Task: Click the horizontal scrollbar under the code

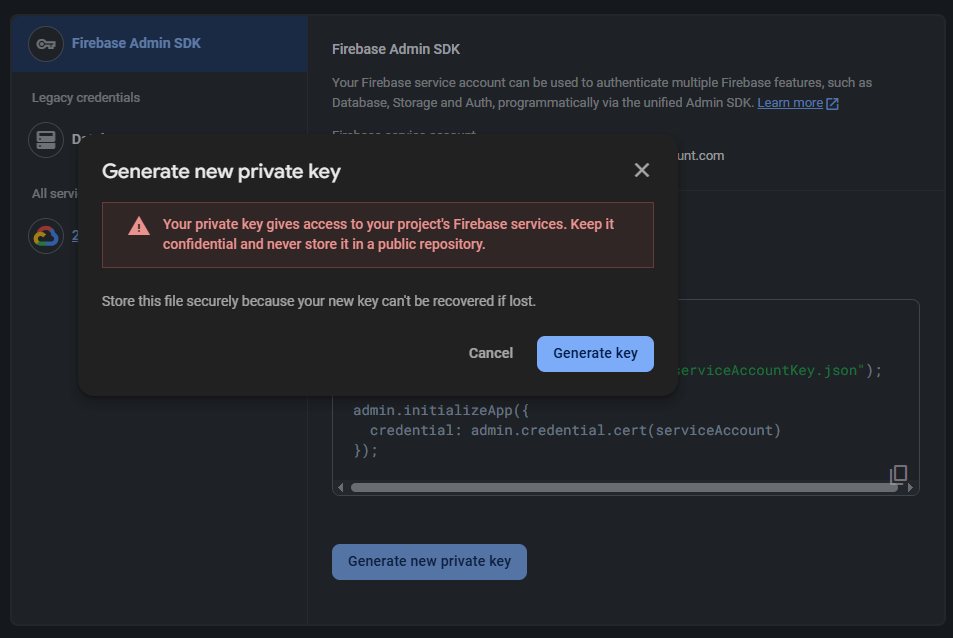Action: (624, 487)
